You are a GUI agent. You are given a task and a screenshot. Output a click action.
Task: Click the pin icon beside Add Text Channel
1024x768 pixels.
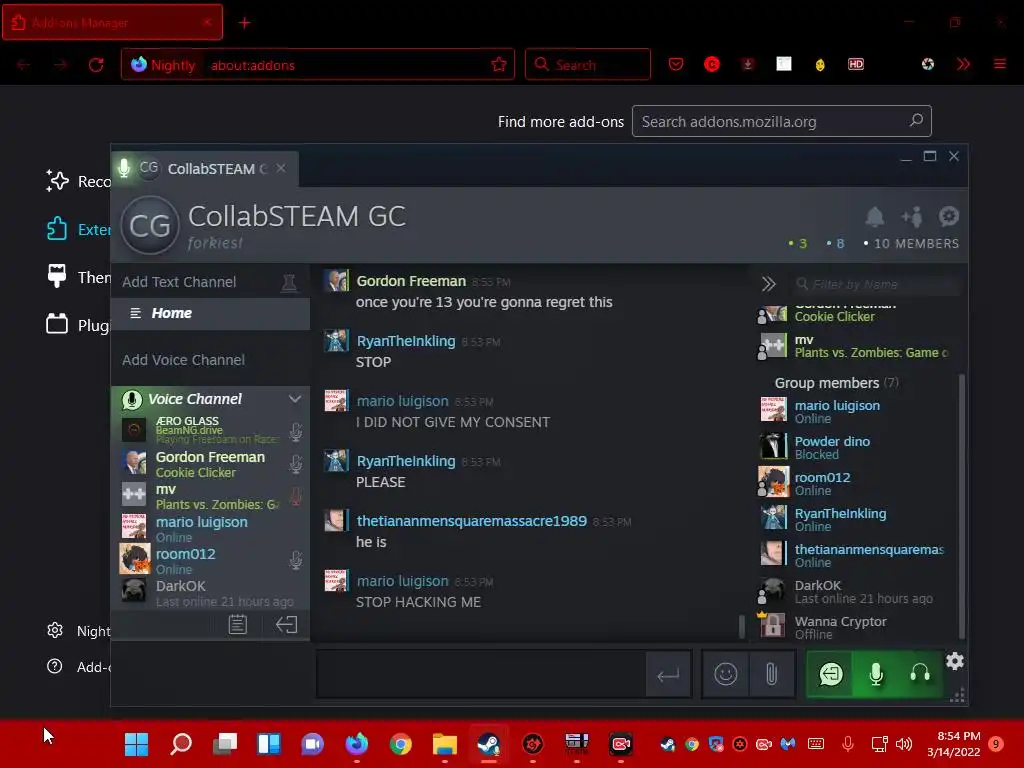coord(289,283)
